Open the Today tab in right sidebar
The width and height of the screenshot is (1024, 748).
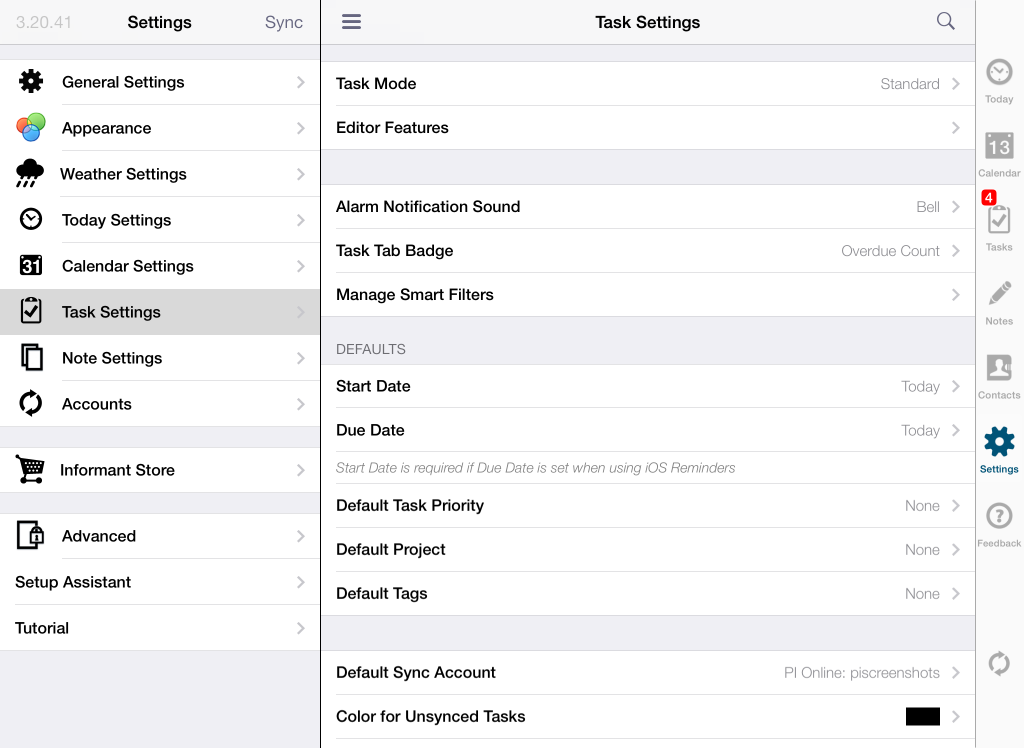click(x=998, y=80)
